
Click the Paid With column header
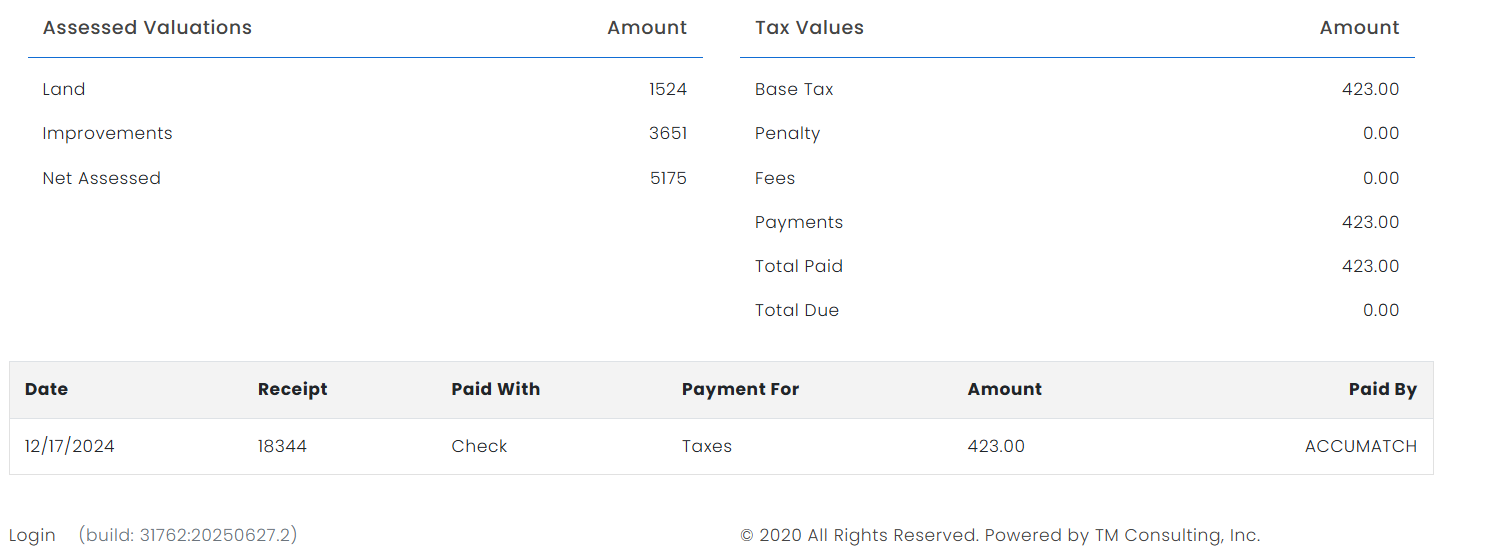[x=495, y=389]
